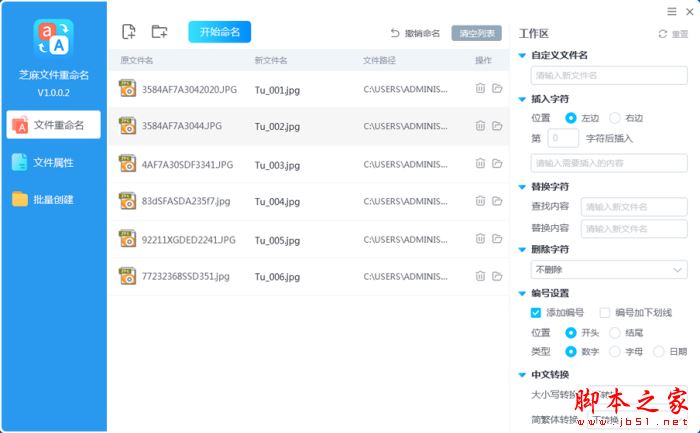Screen dimensions: 700x433
Task: Click the 原文件名 column header
Action: coord(137,60)
